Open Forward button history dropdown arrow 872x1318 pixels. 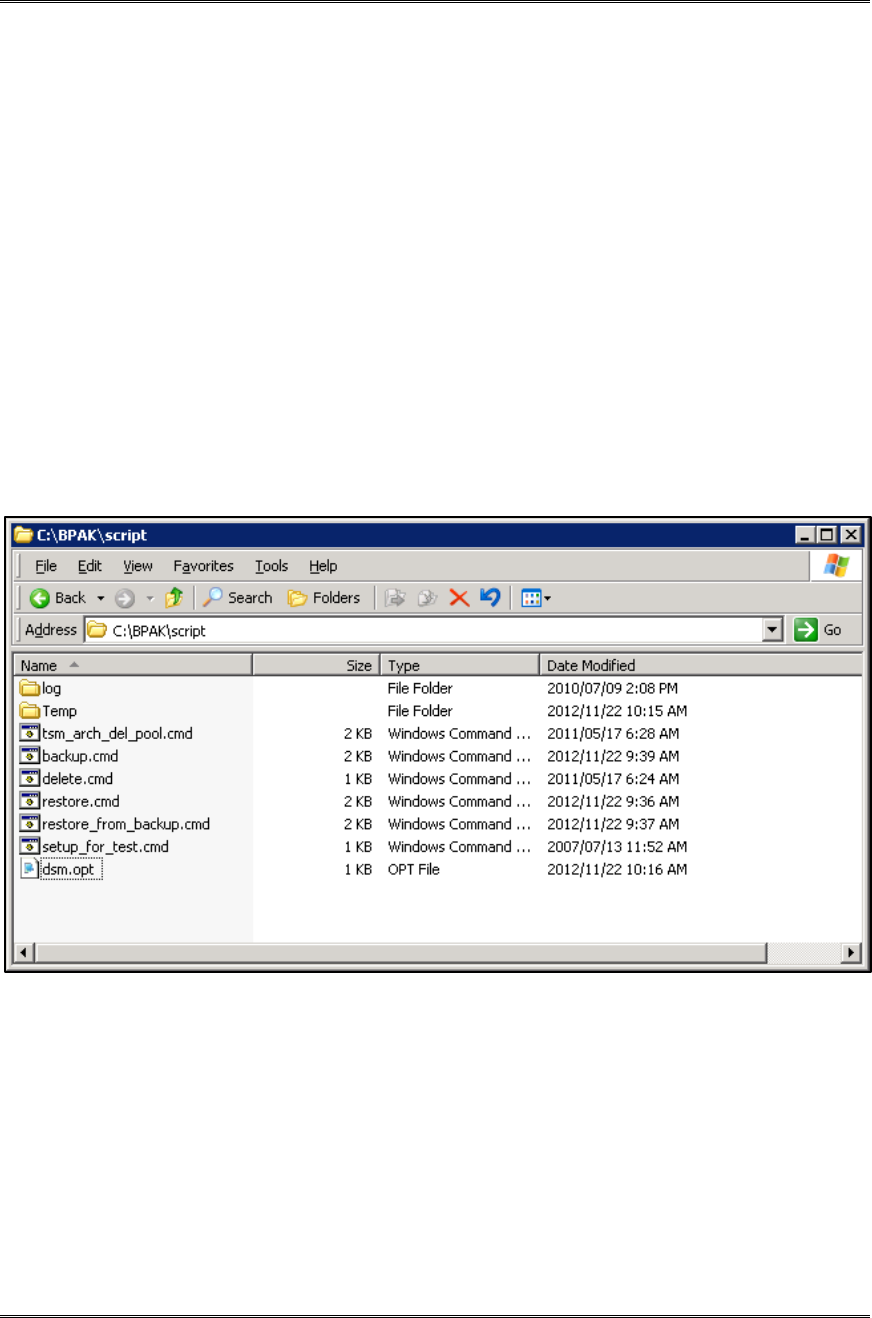pyautogui.click(x=151, y=598)
